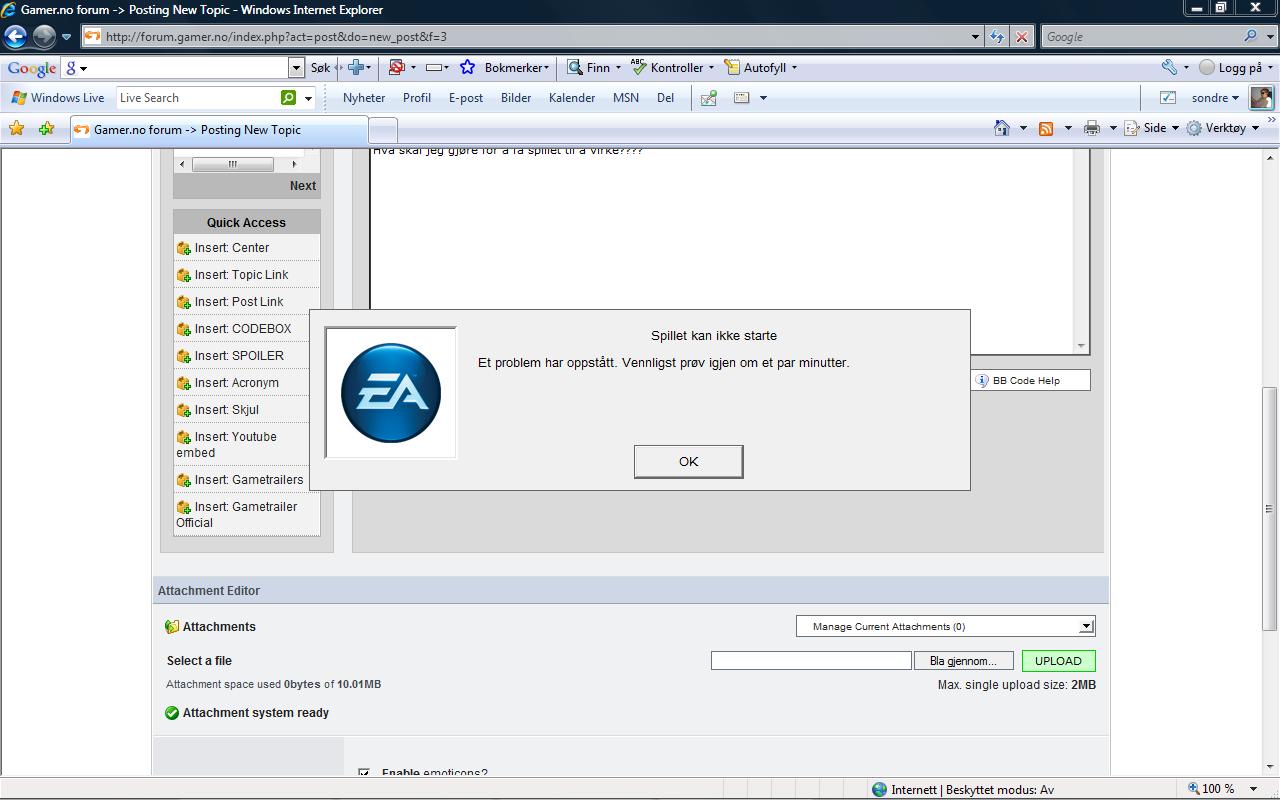Click the Autofyll toolbar item
Screen dimensions: 1280x800
[760, 68]
